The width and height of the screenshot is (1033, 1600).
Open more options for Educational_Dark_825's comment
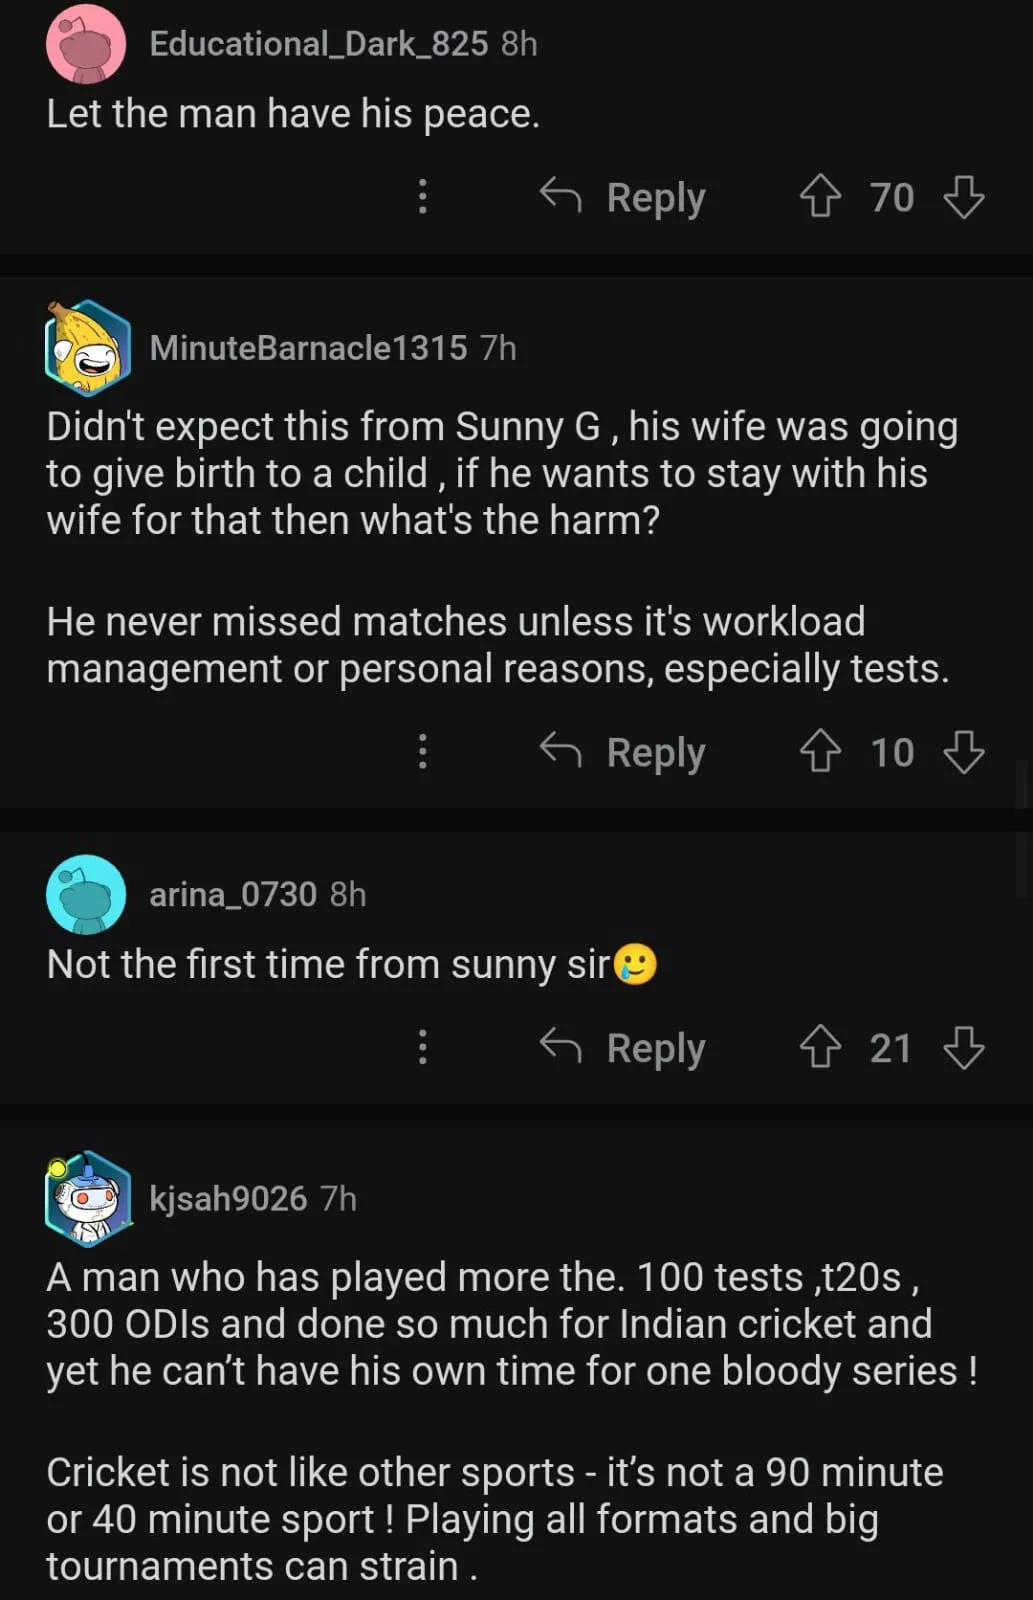pos(423,197)
